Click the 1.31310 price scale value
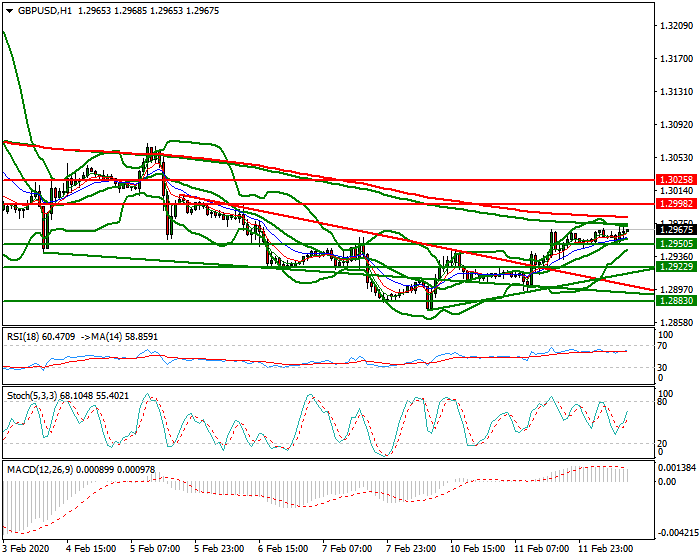The width and height of the screenshot is (700, 560). click(676, 92)
